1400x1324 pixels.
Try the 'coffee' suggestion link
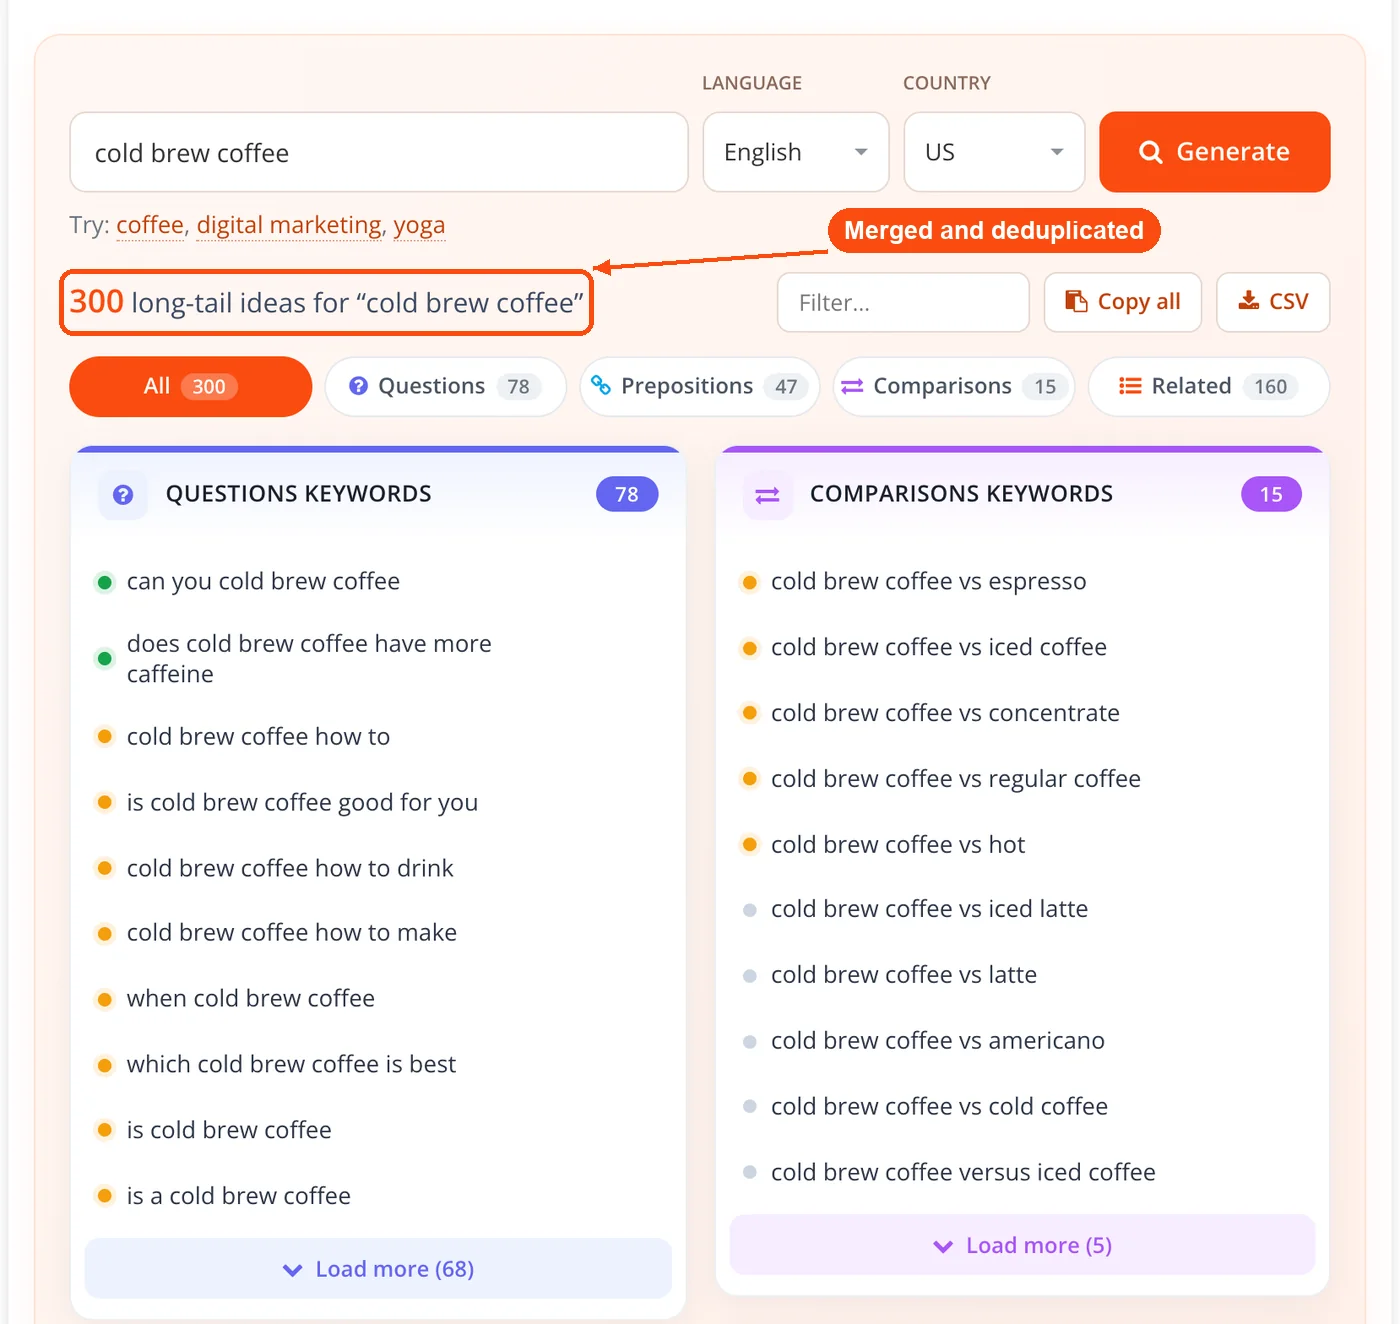[x=150, y=225]
